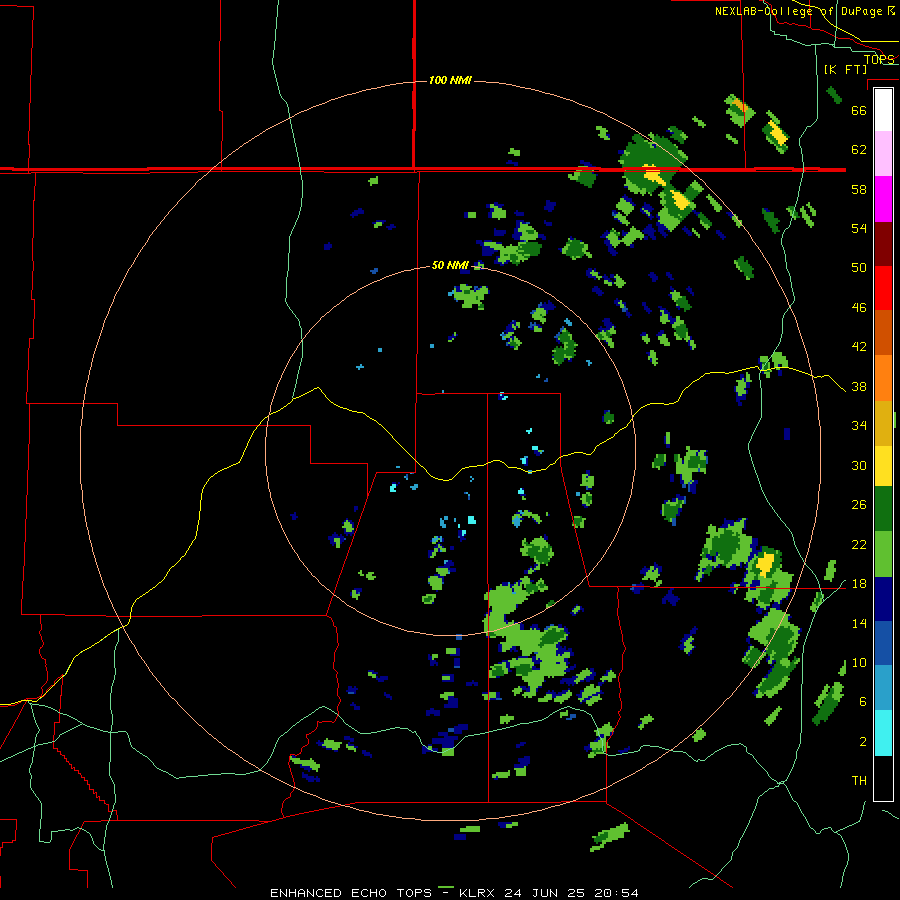Click the legend value 2
This screenshot has height=900, width=900.
point(863,742)
